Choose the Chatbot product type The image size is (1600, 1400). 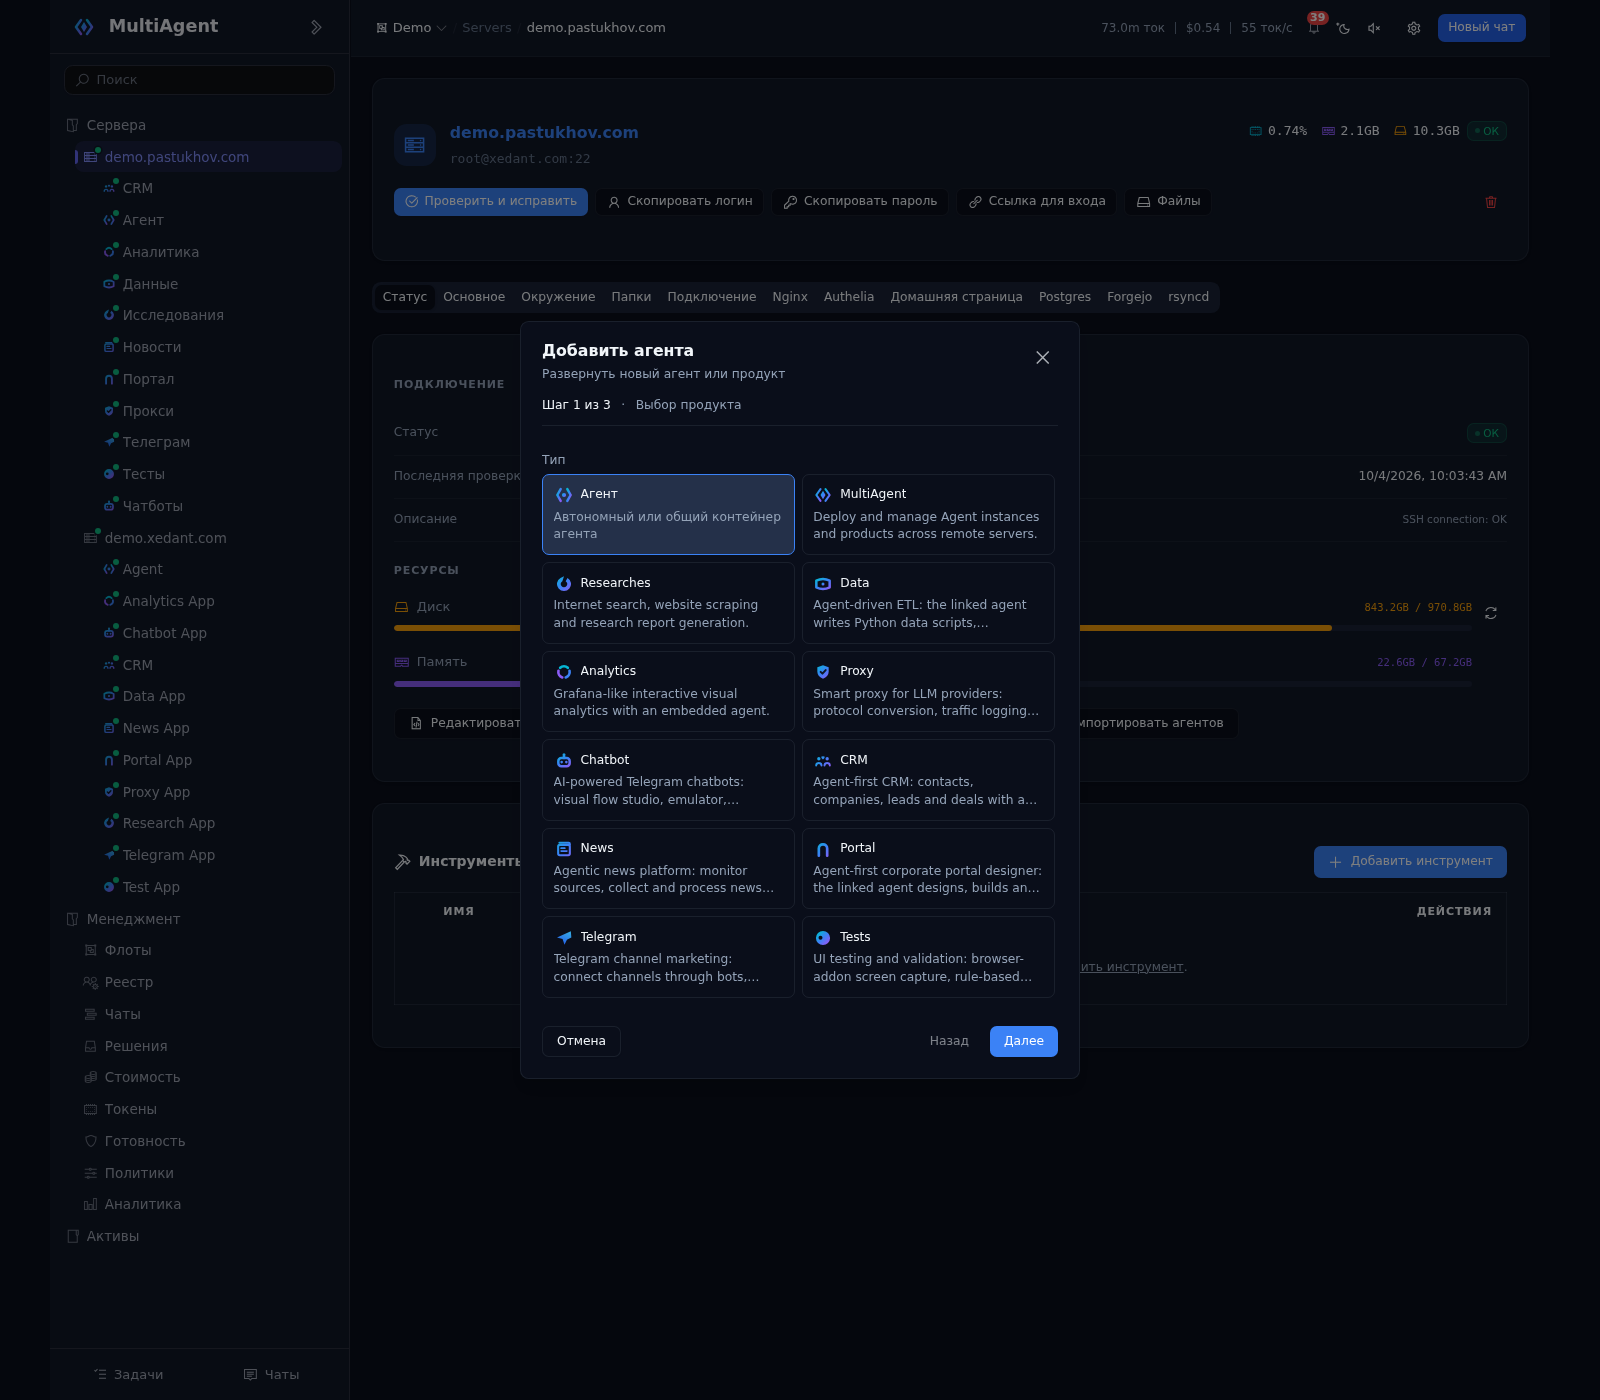pos(668,780)
